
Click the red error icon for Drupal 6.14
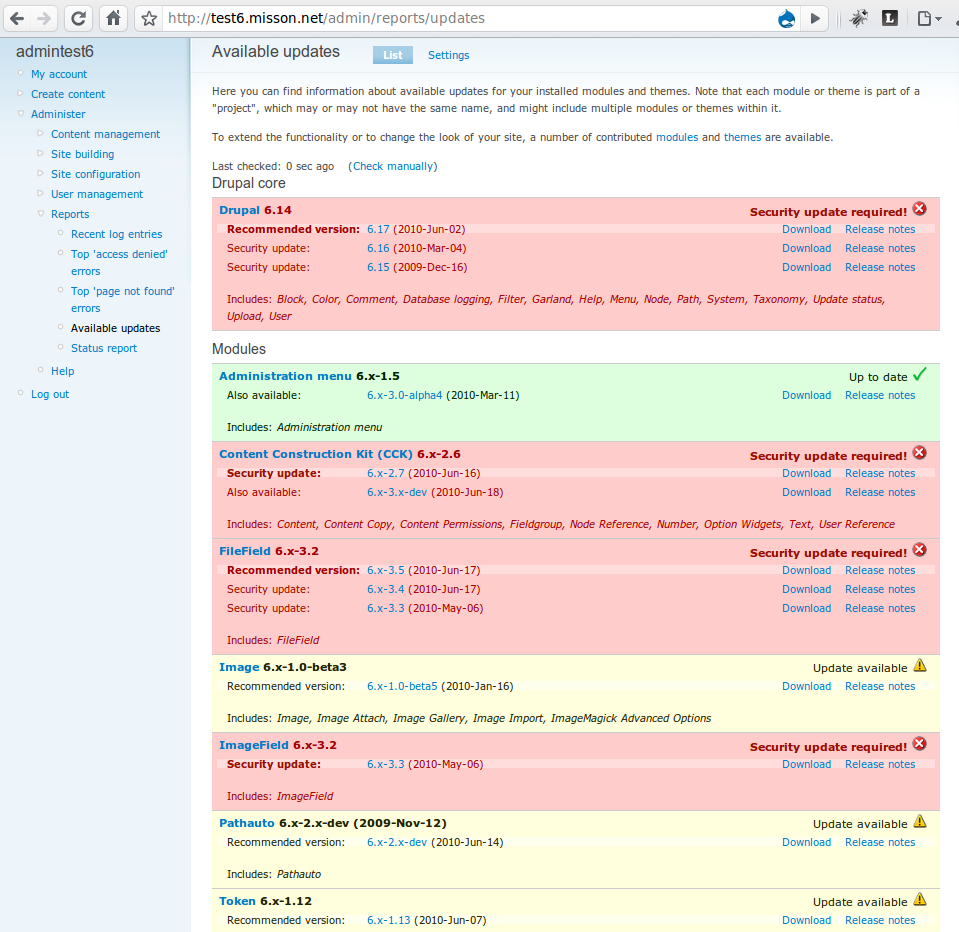pyautogui.click(x=919, y=209)
